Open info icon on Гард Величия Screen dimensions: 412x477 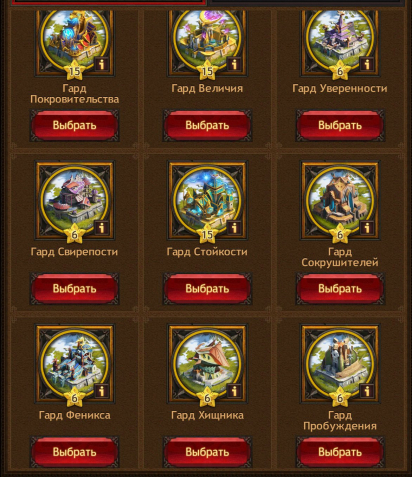click(234, 64)
